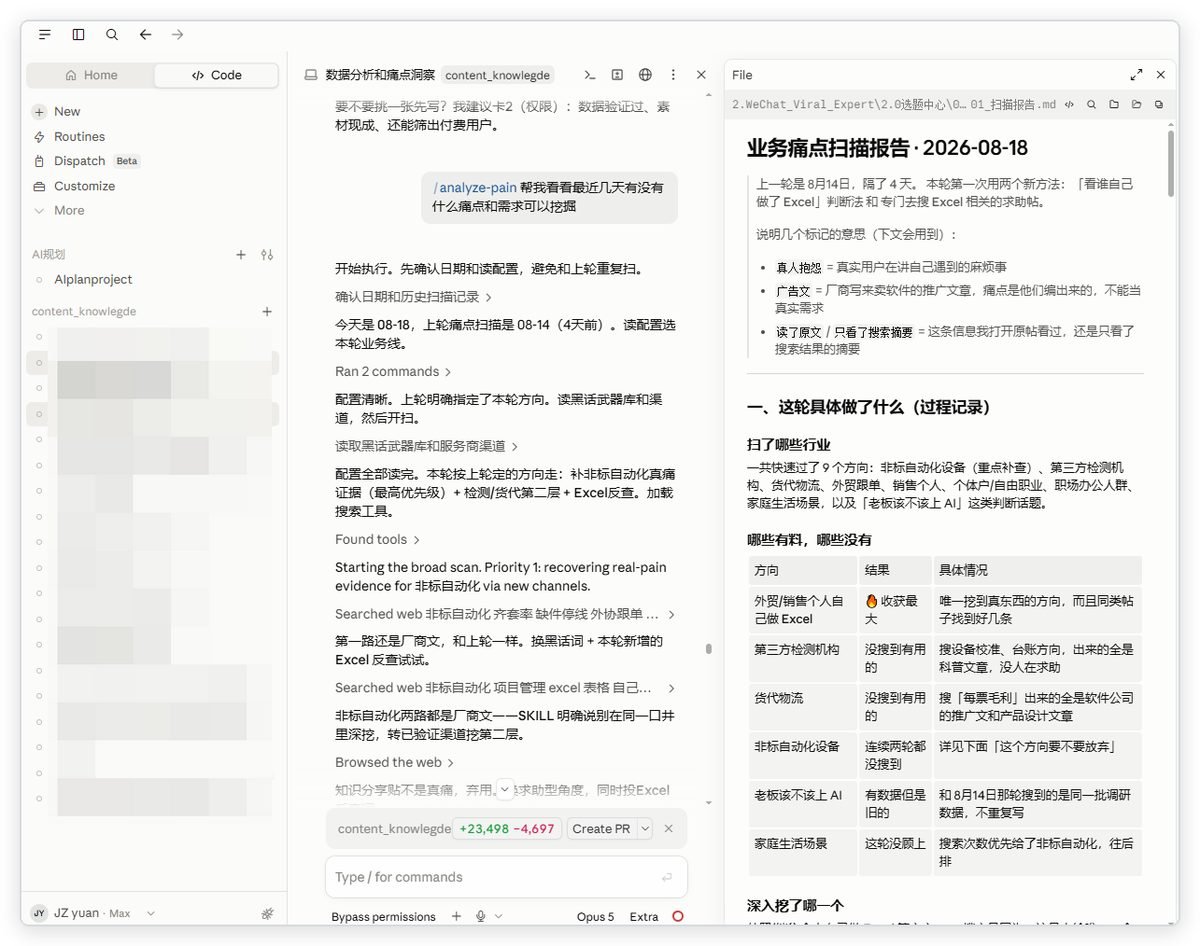
Task: Change Bypass permissions mode
Action: tap(383, 917)
